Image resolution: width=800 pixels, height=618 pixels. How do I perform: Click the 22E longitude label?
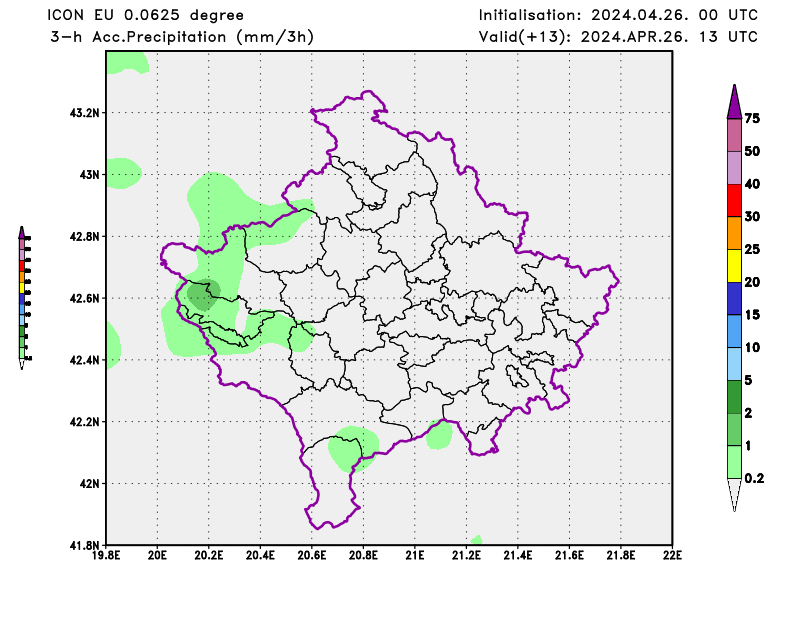click(x=672, y=555)
